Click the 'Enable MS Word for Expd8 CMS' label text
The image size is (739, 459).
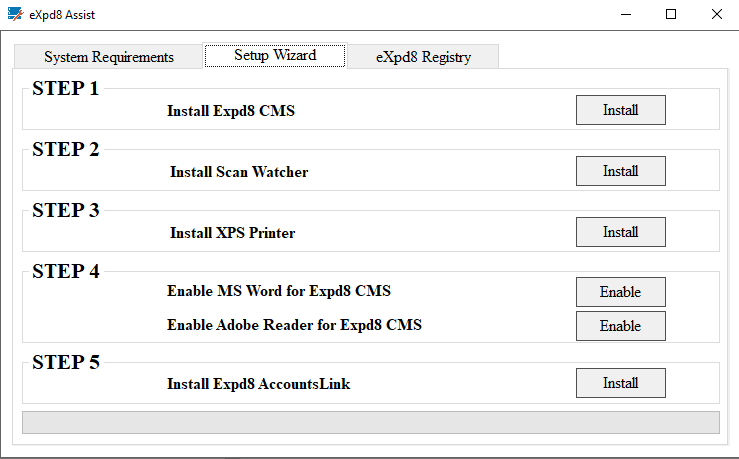[x=278, y=292]
